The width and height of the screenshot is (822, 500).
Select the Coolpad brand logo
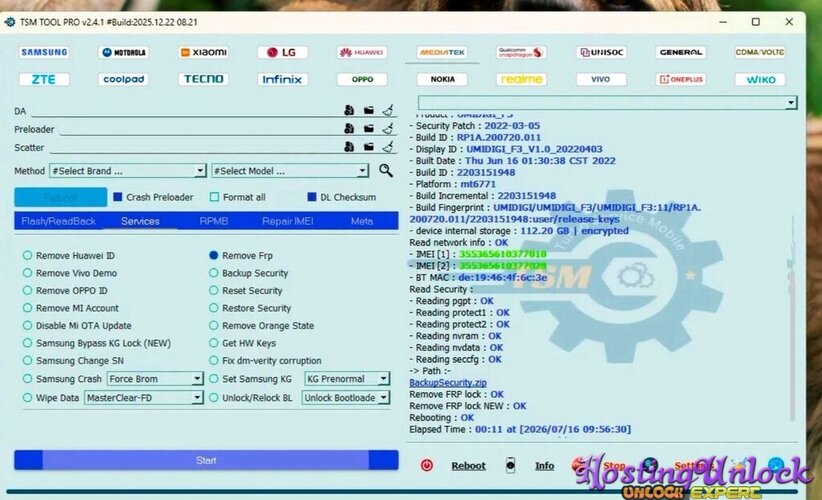(x=124, y=79)
